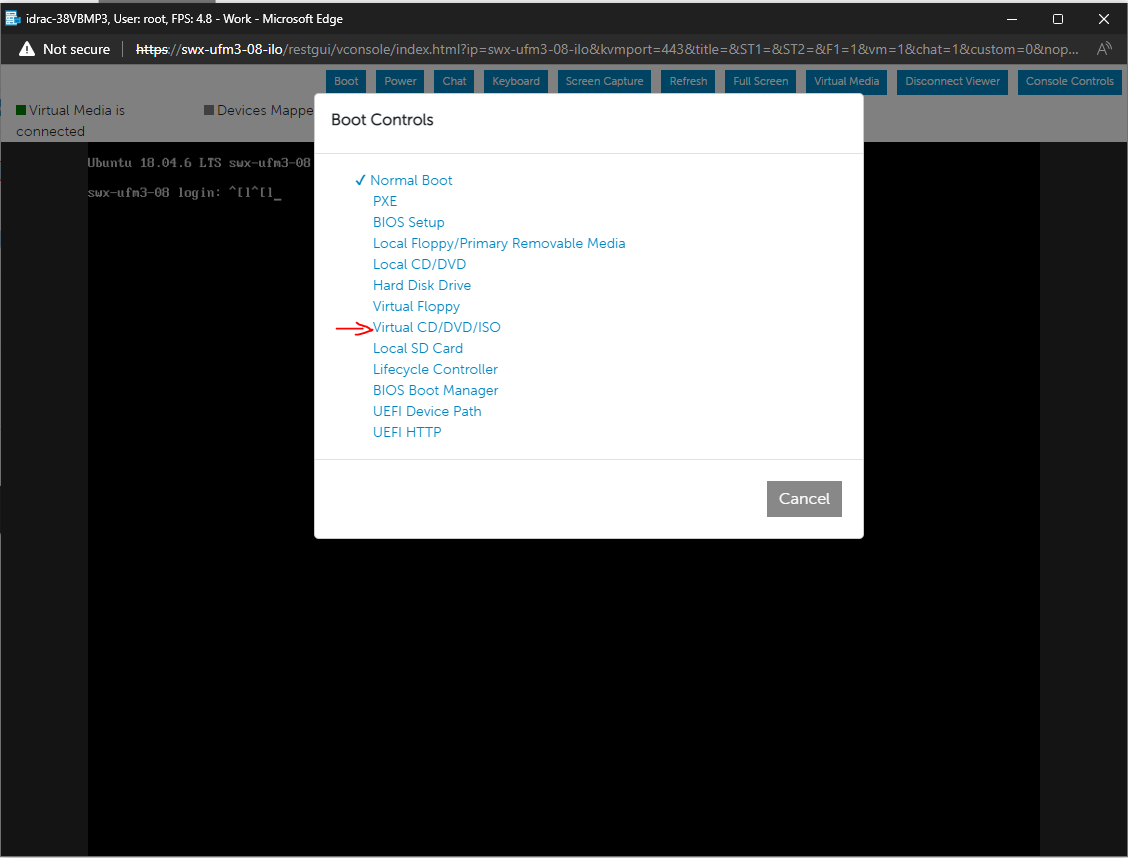The width and height of the screenshot is (1128, 858).
Task: Open the Power menu
Action: pos(399,82)
